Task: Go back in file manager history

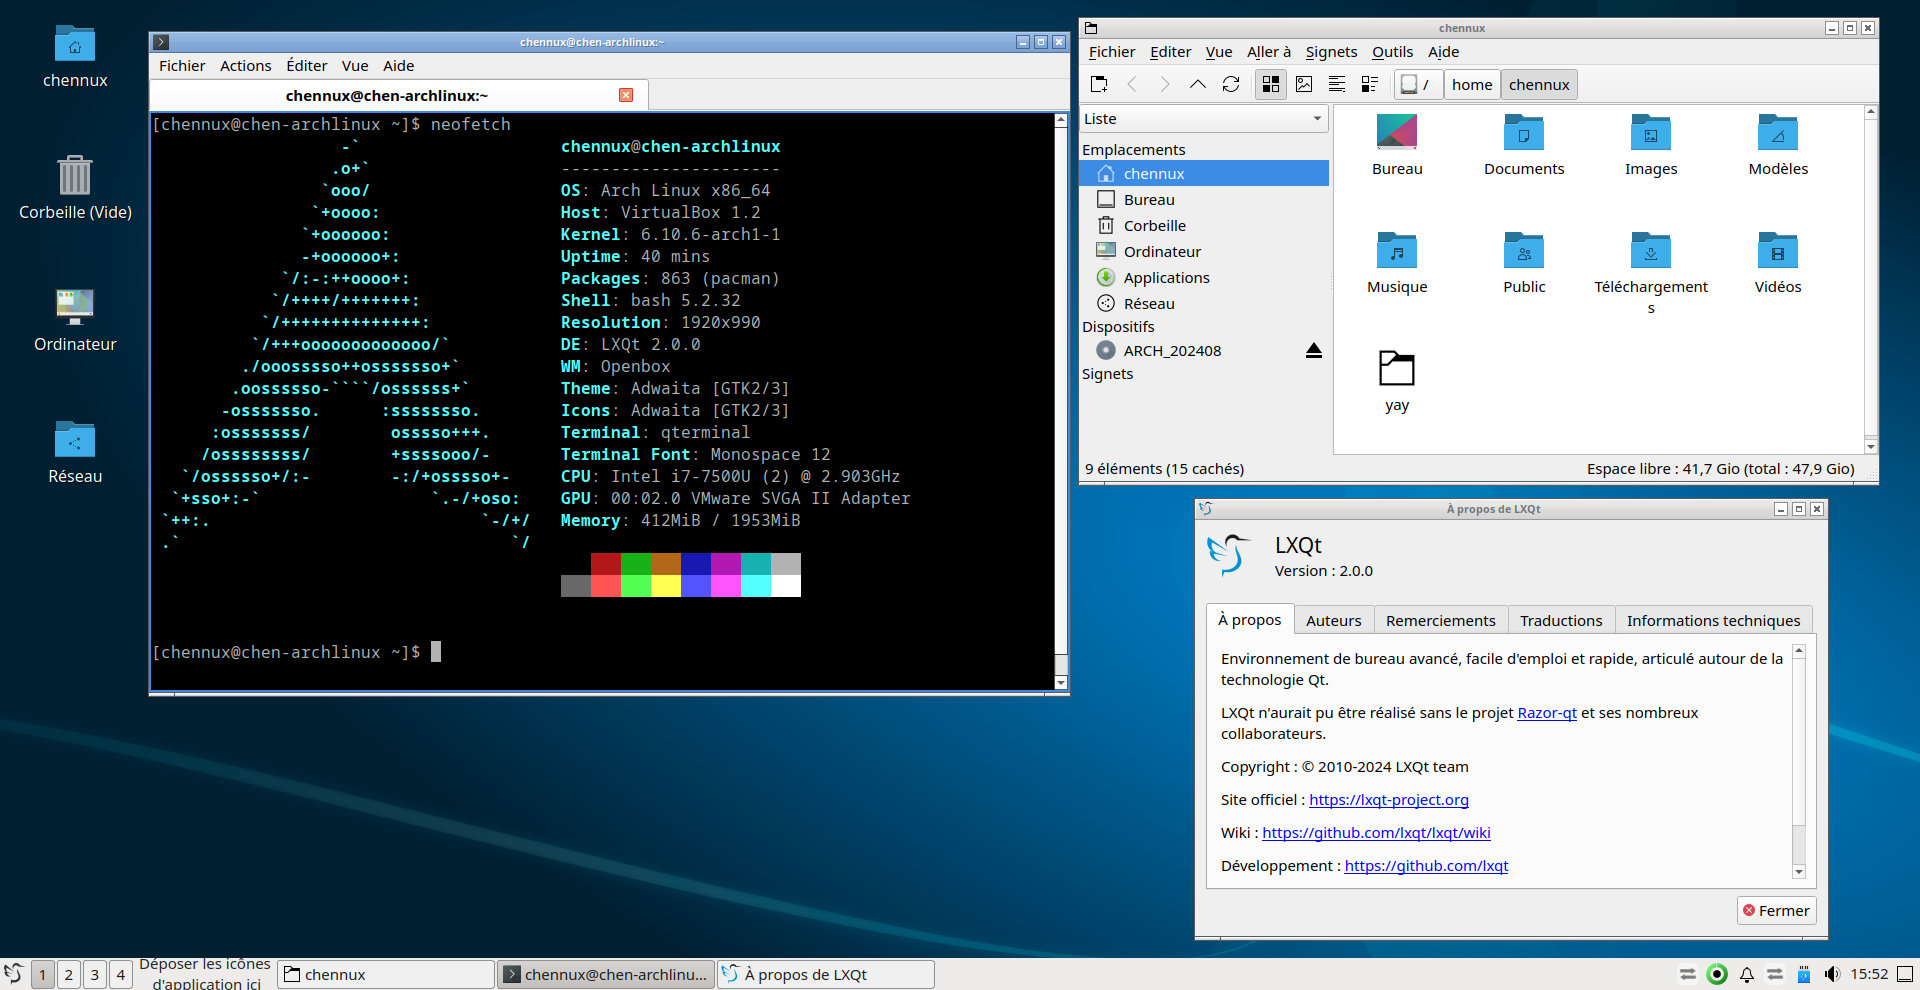Action: click(1132, 85)
